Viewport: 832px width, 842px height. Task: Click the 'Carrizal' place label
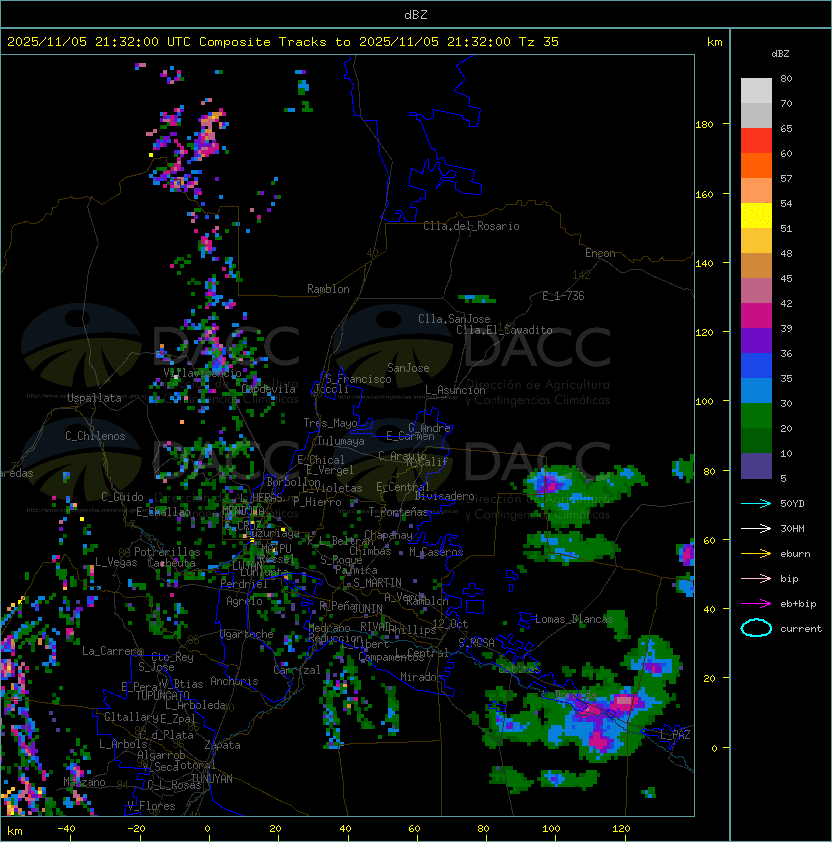click(x=296, y=670)
